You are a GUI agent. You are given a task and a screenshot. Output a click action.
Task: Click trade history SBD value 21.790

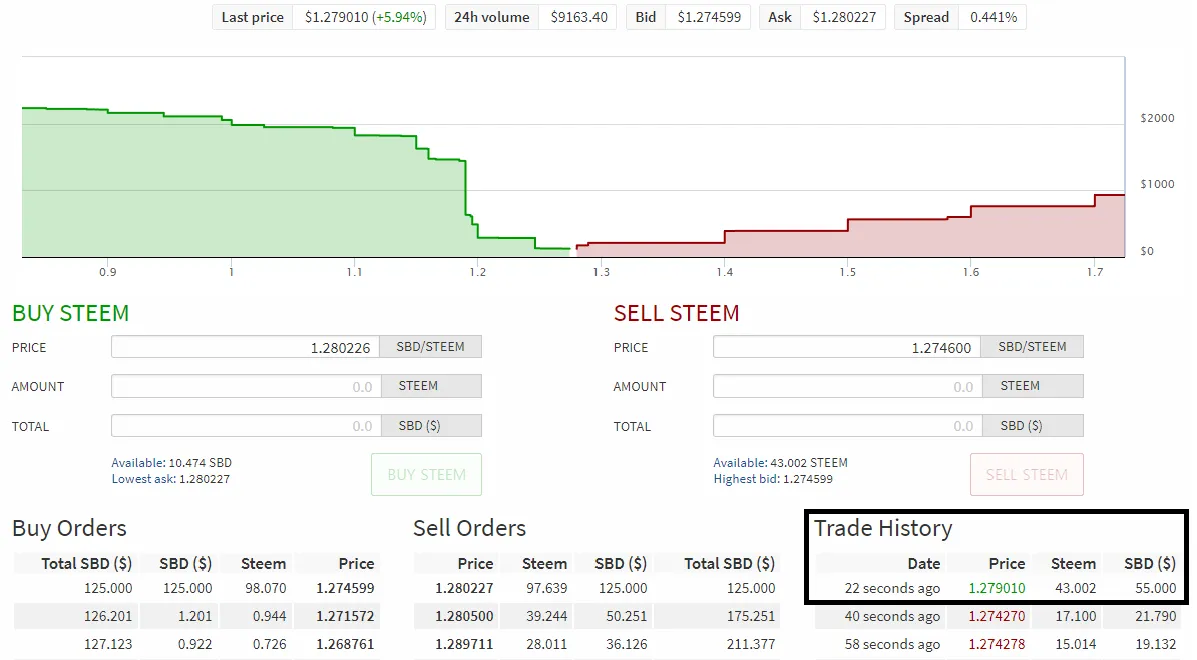click(x=1156, y=616)
